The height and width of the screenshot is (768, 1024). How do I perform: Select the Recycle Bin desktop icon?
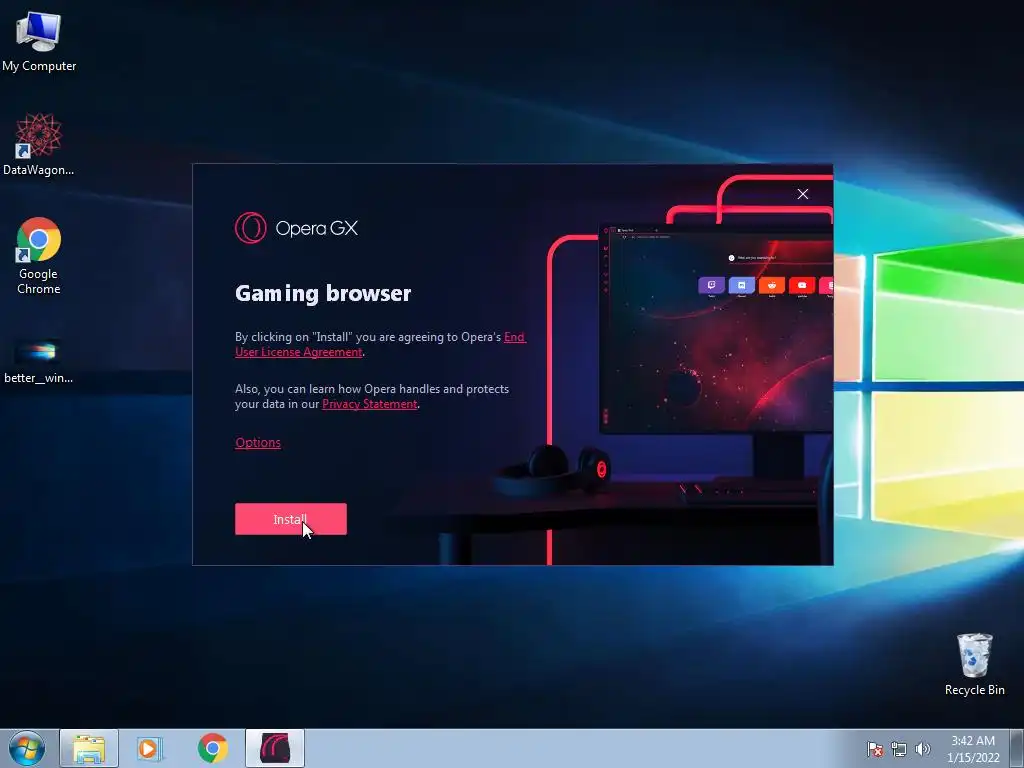pyautogui.click(x=974, y=664)
